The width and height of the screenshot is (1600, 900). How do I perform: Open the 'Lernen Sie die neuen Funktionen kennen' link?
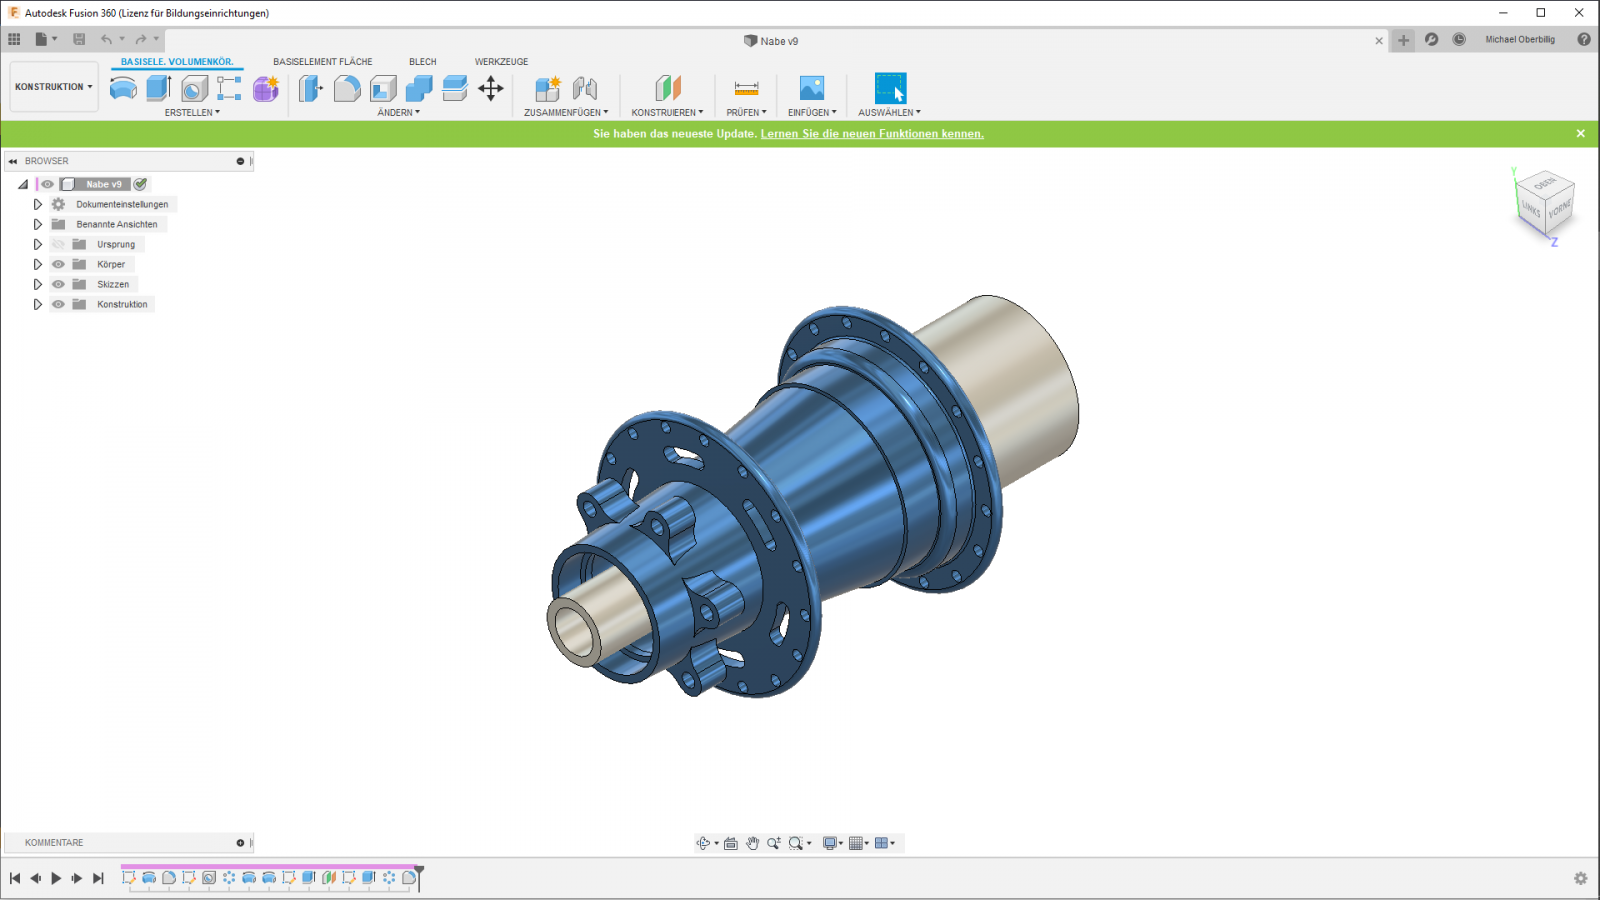(x=872, y=134)
